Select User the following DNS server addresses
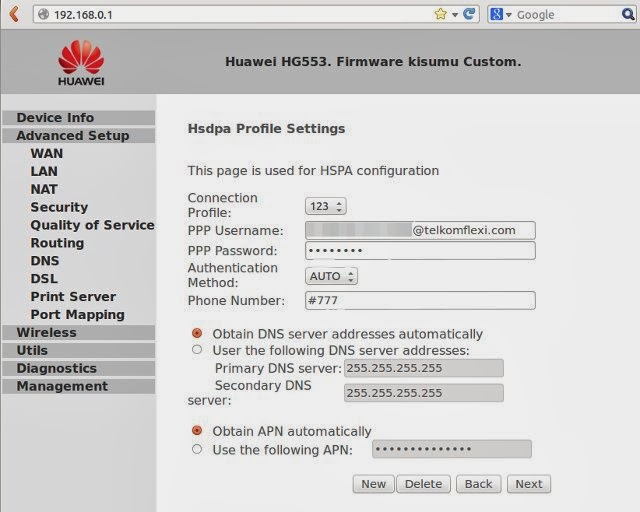 click(x=197, y=349)
